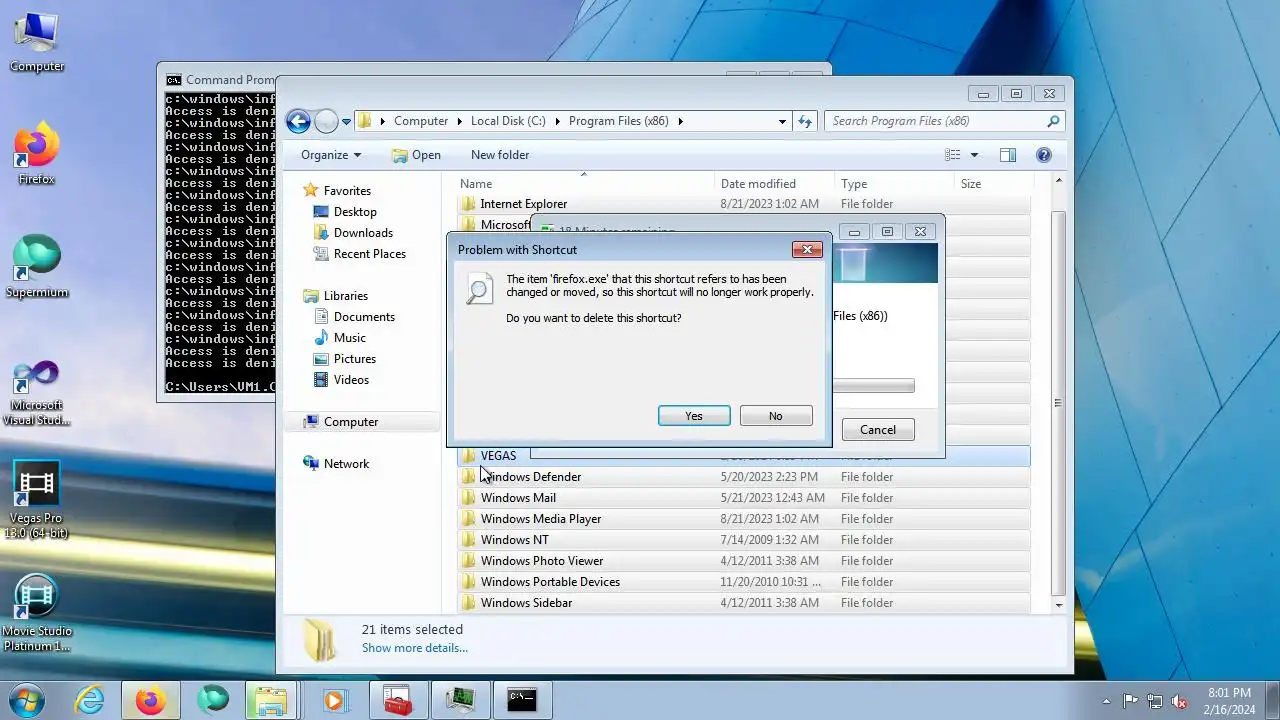Refresh the Program Files (x86) folder
1280x720 pixels.
[x=805, y=121]
